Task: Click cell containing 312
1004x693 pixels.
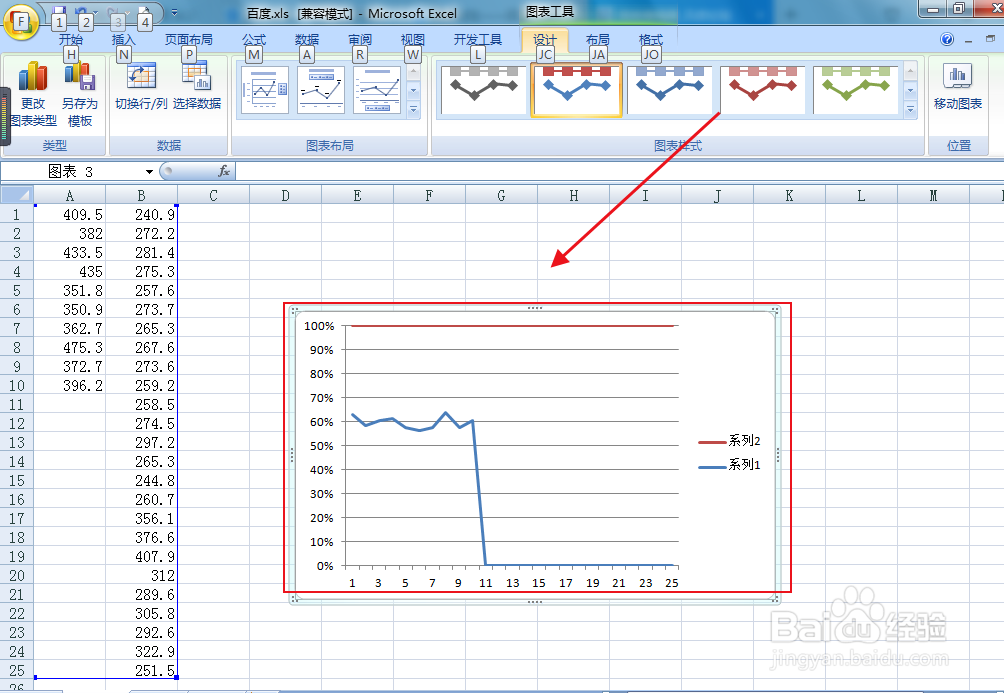Action: click(x=142, y=576)
